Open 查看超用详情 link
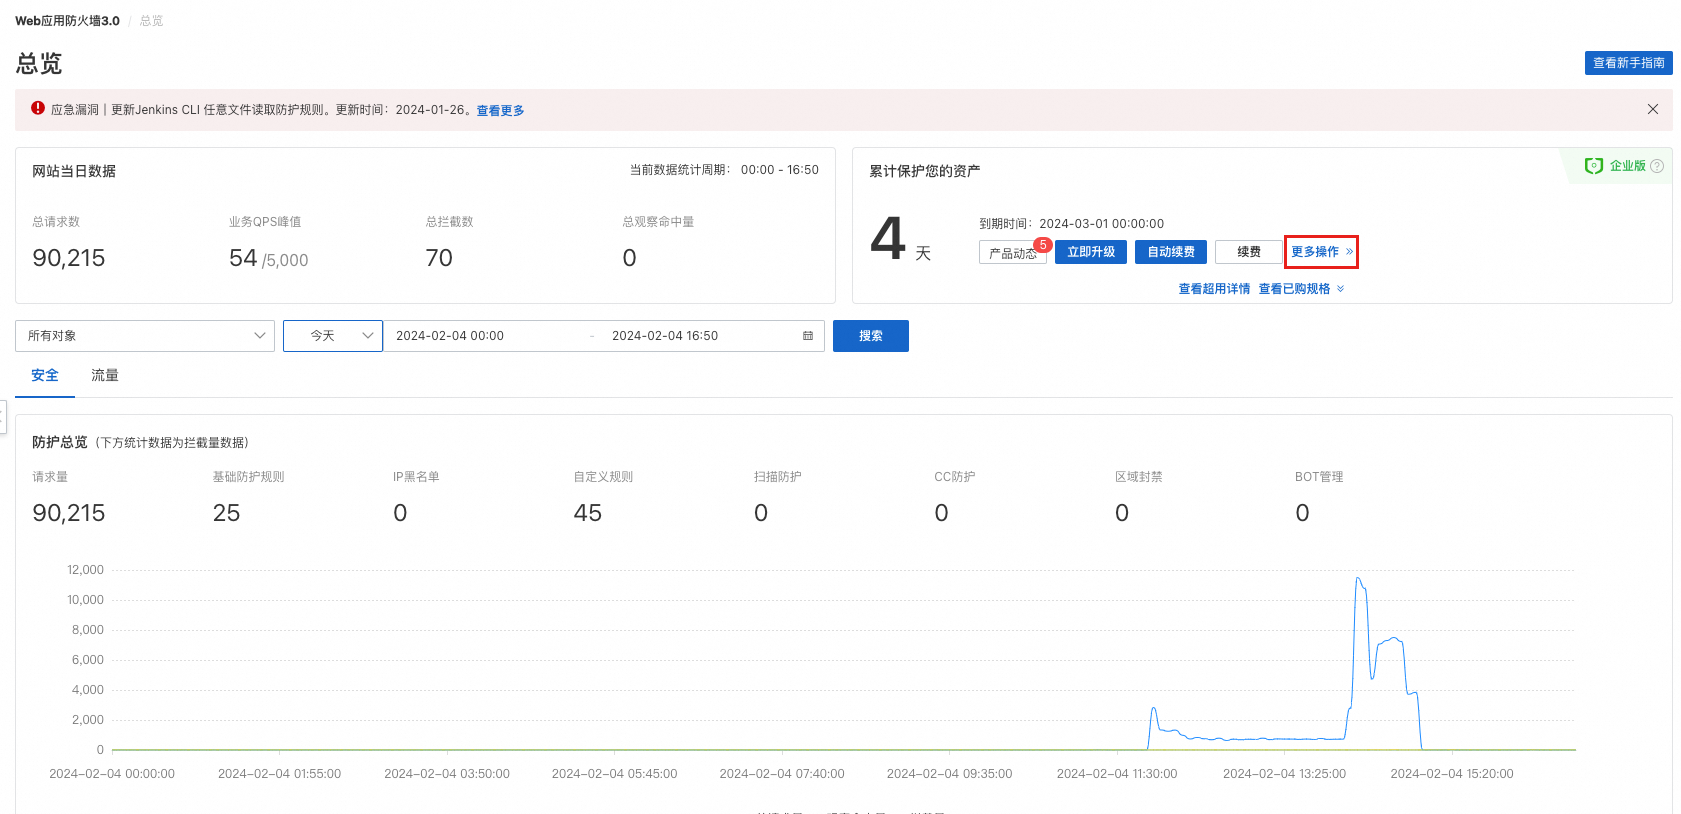The width and height of the screenshot is (1681, 814). point(1214,289)
